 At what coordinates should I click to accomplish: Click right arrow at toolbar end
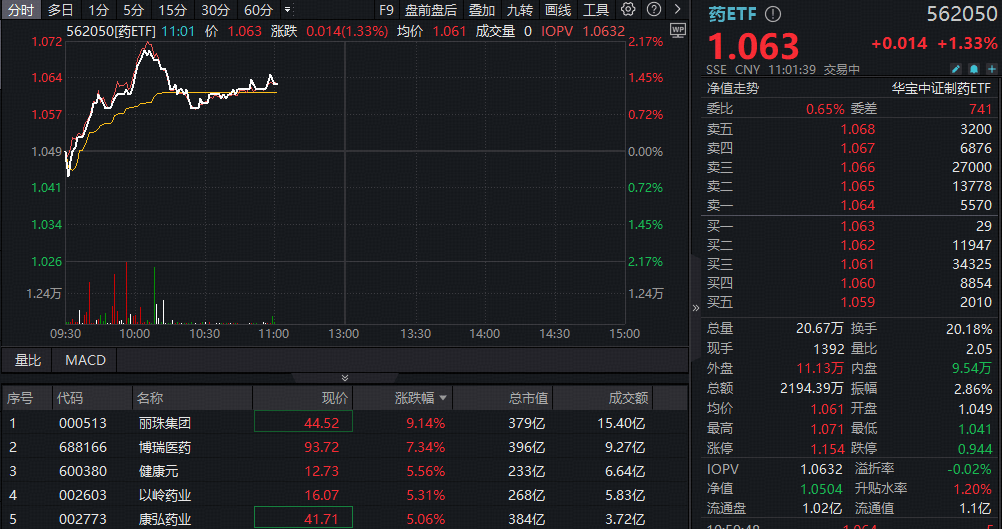coord(676,10)
